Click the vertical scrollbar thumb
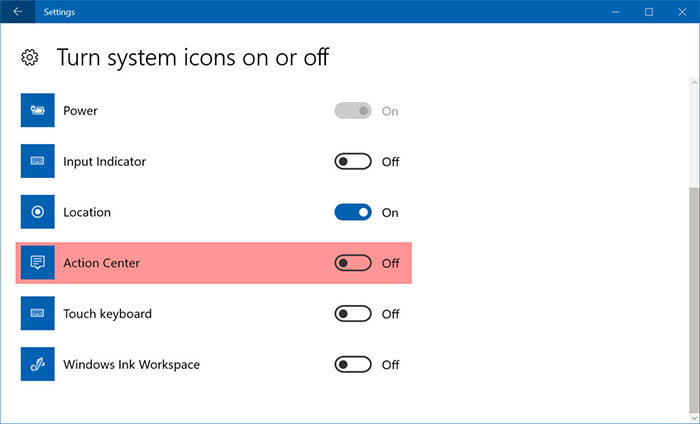Screen dimensions: 700x424 point(694,298)
